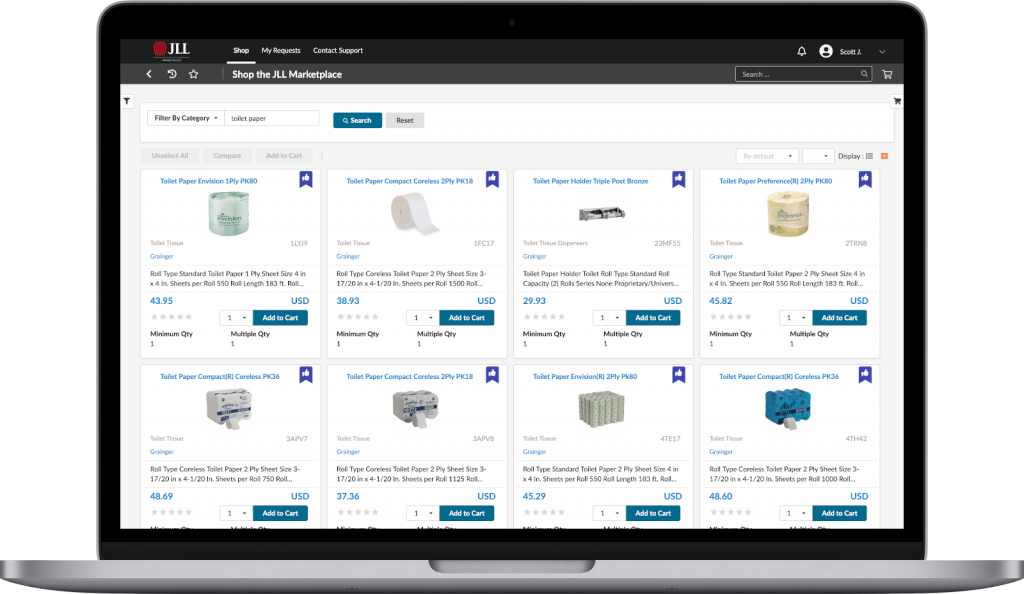The height and width of the screenshot is (594, 1024).
Task: Add the 43.95 Envision 1Ply to cart
Action: click(280, 318)
